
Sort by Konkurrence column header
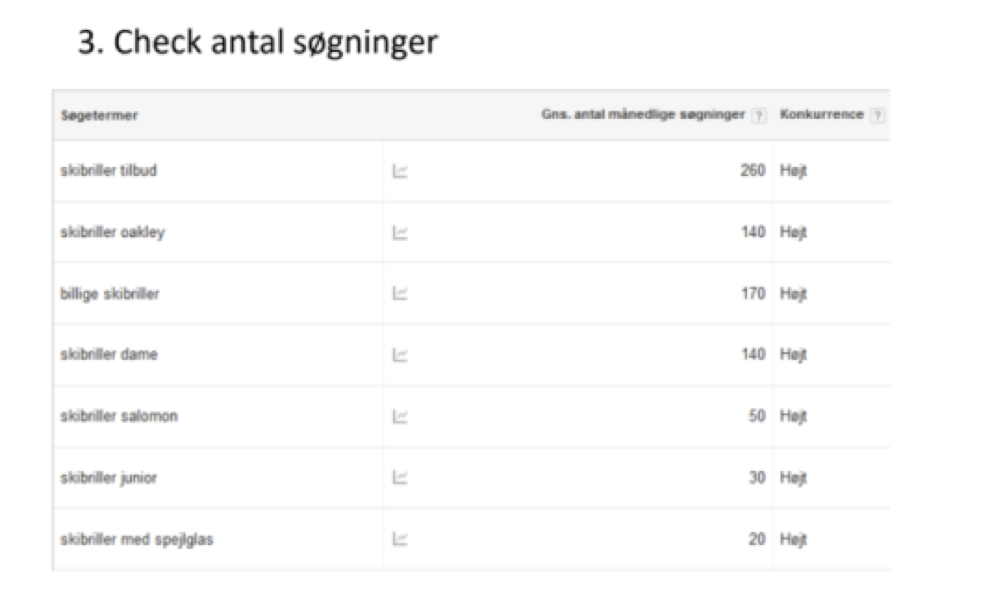pos(822,115)
